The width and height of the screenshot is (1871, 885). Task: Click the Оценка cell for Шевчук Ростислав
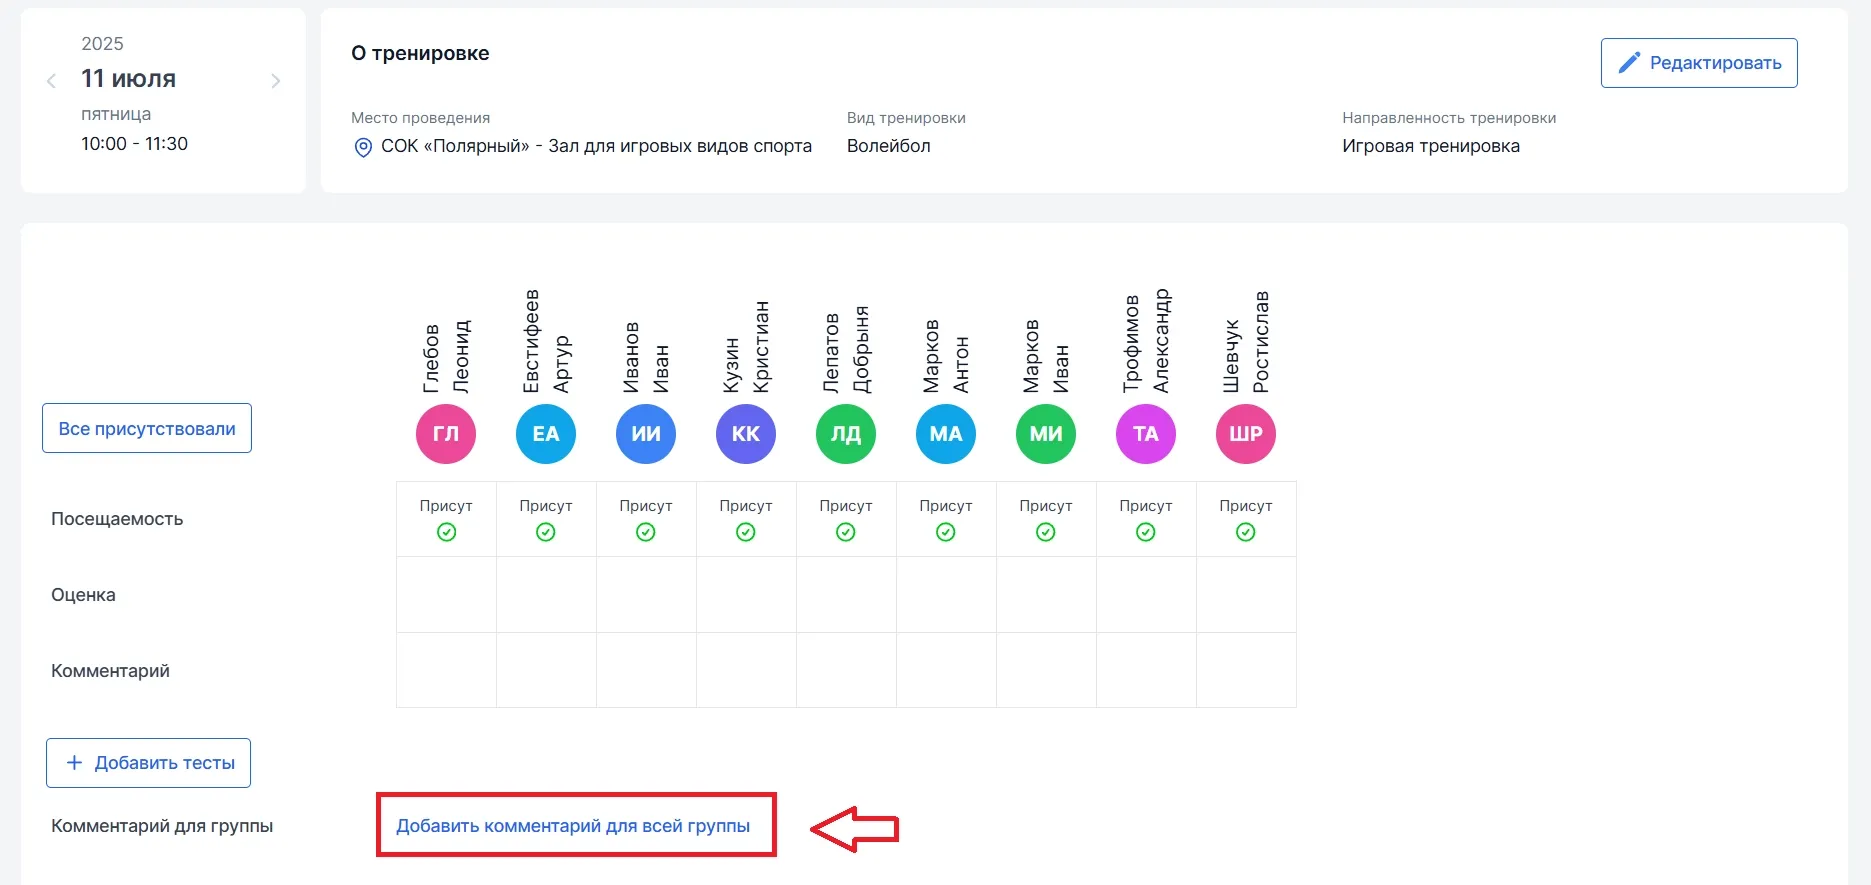pyautogui.click(x=1246, y=595)
